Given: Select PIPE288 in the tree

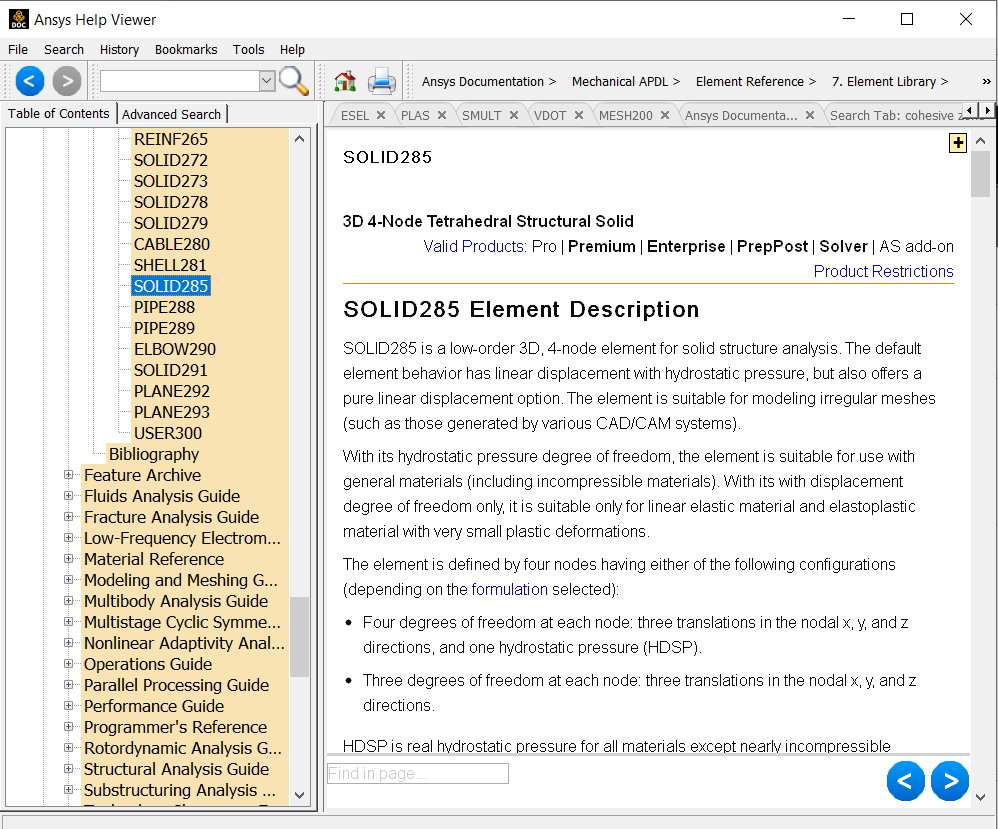Looking at the screenshot, I should pyautogui.click(x=164, y=308).
